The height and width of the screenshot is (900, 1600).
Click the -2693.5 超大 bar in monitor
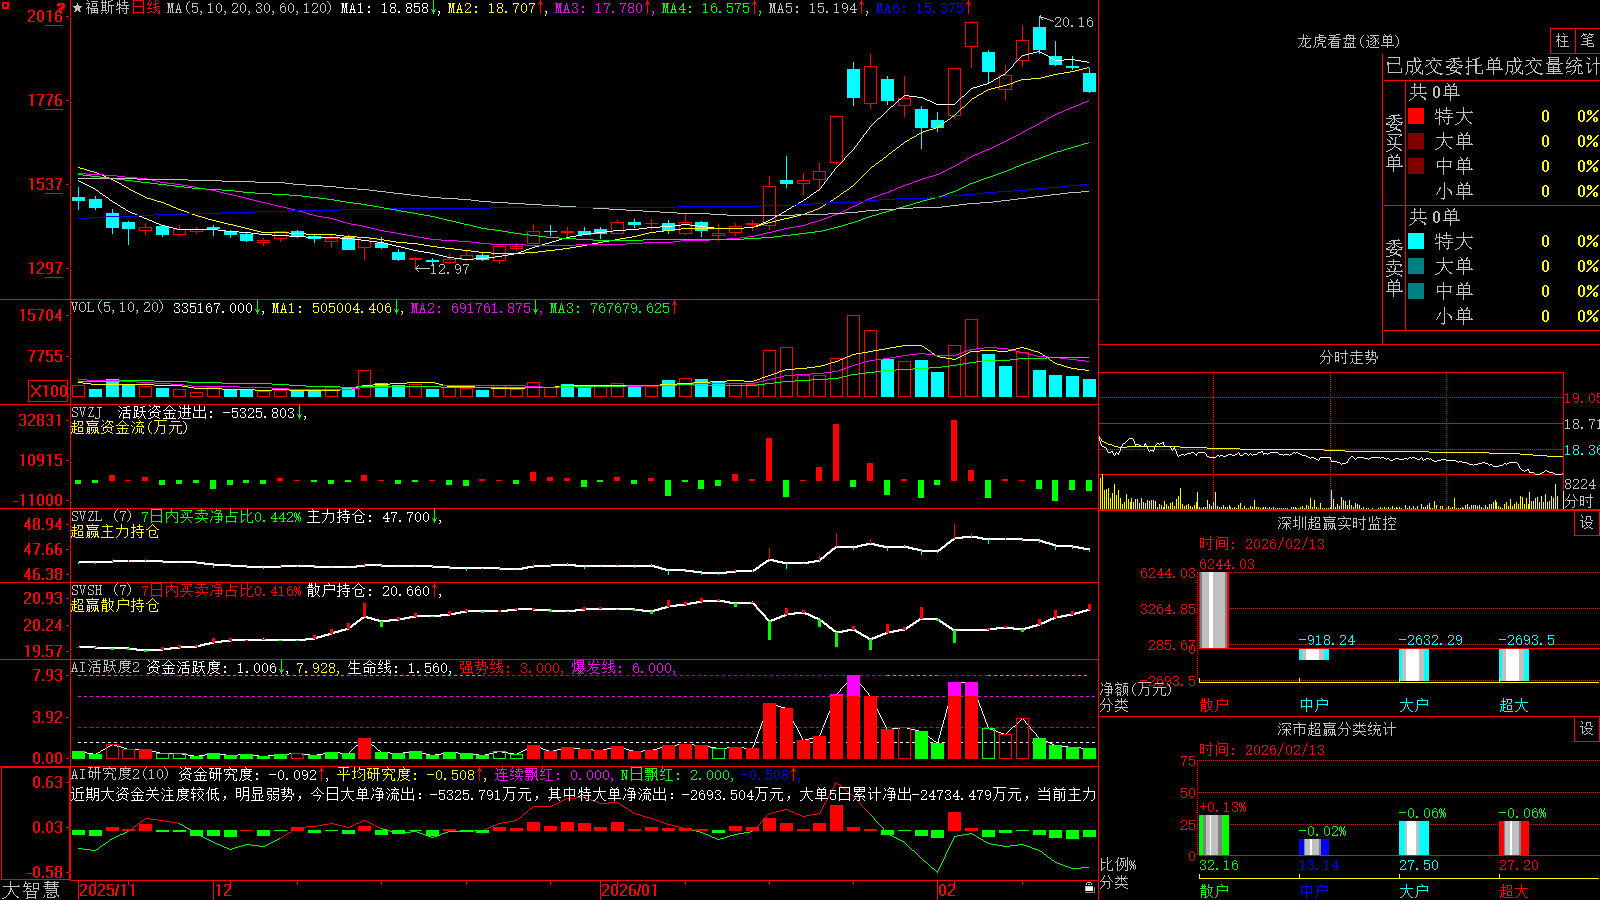click(x=1514, y=665)
